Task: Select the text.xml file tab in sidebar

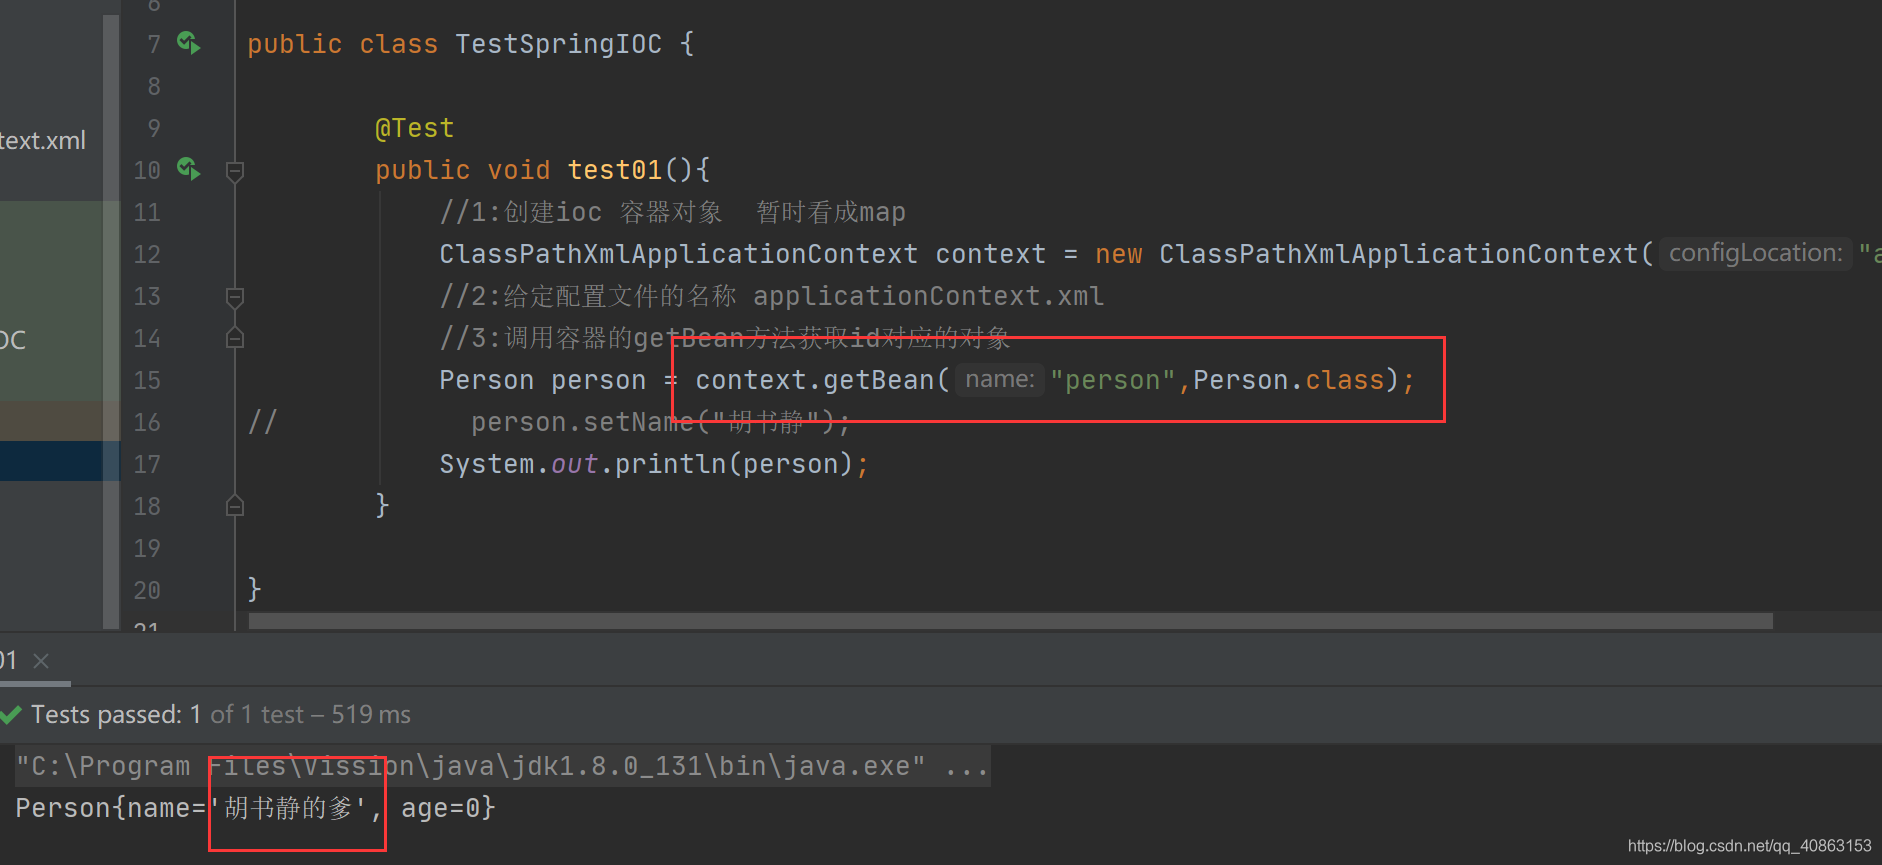Action: 43,141
